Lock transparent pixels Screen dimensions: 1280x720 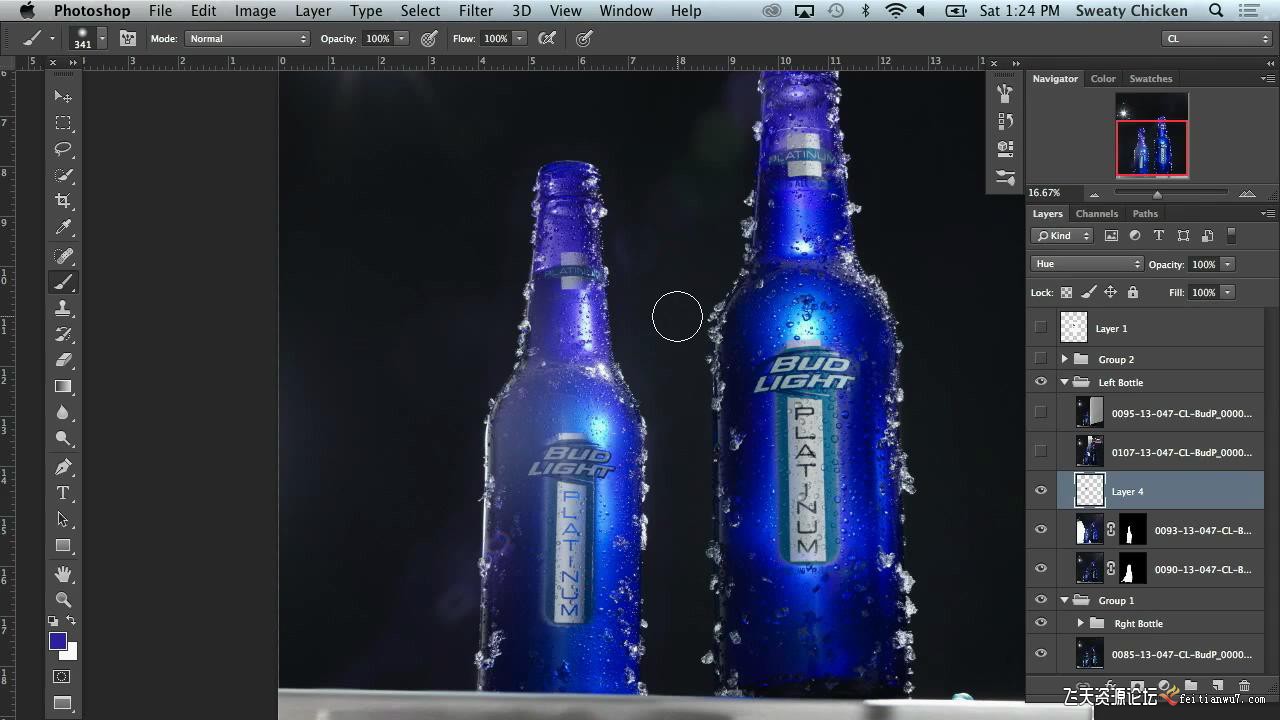coord(1066,292)
